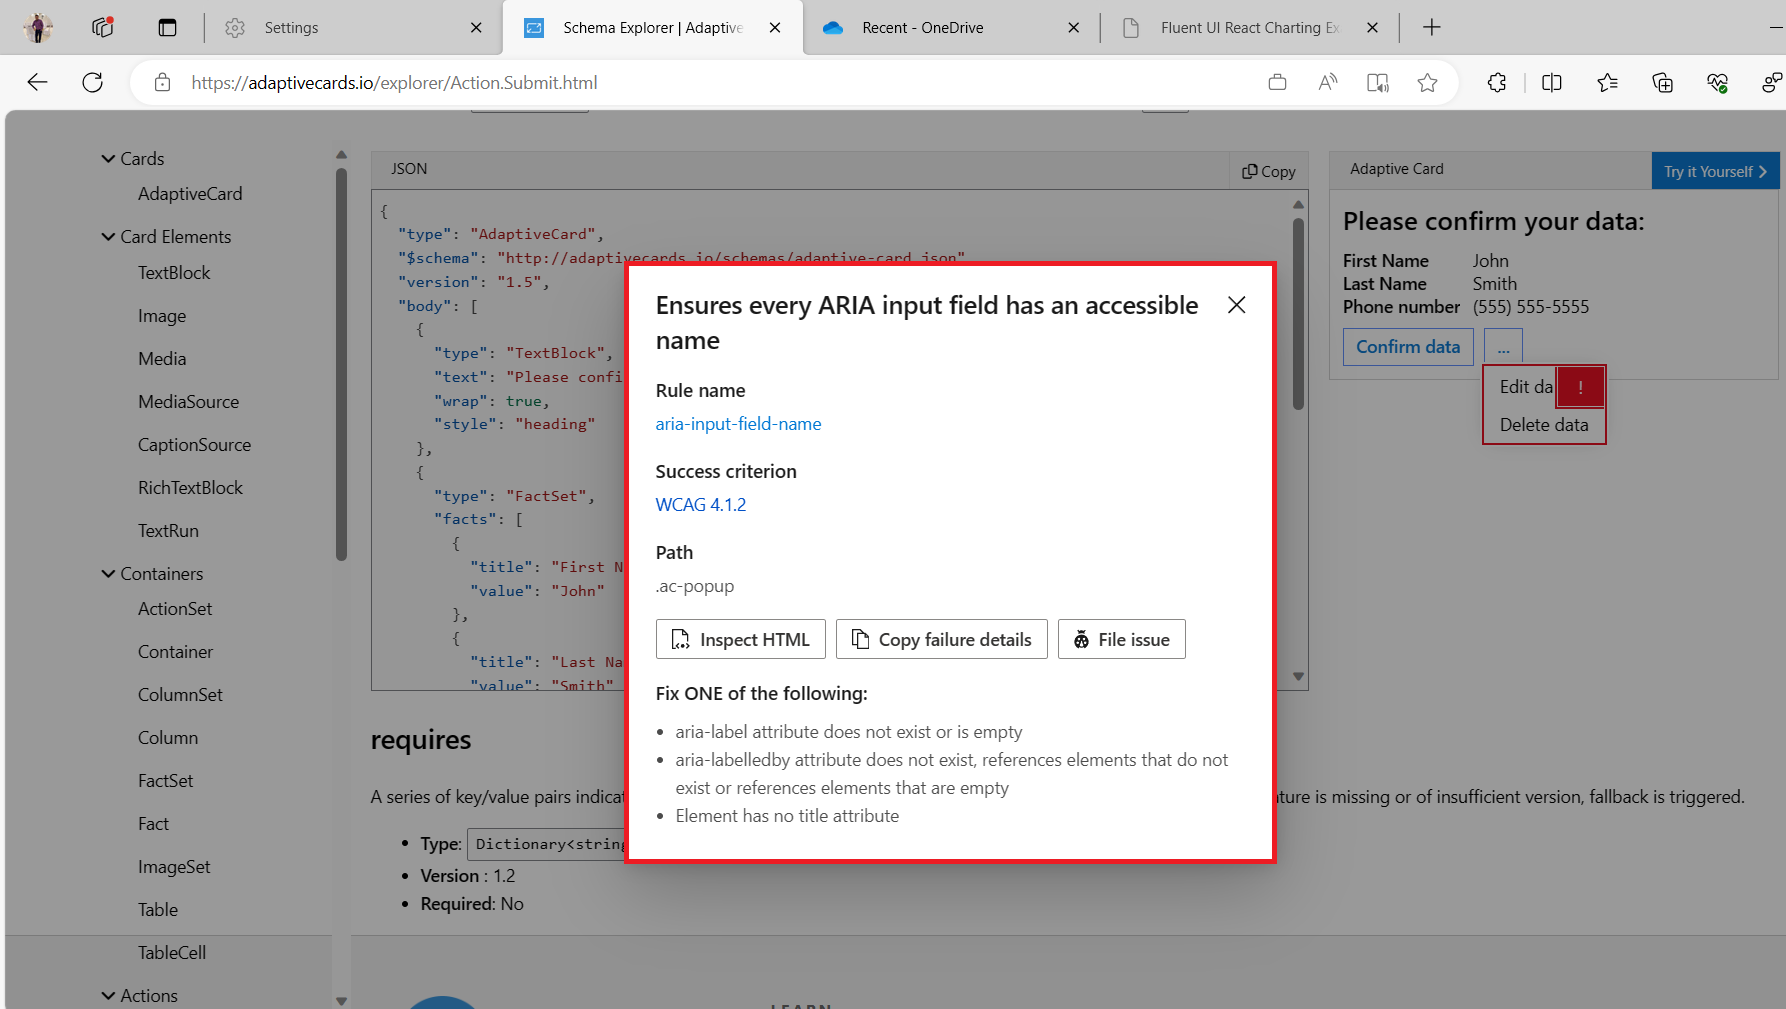Choose Delete data from the popup menu

1543,424
